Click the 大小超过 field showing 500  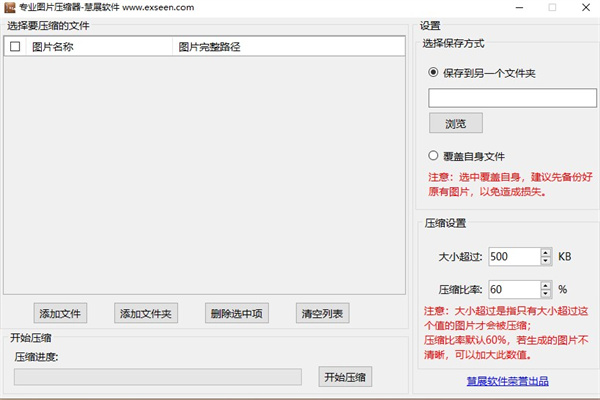512,257
